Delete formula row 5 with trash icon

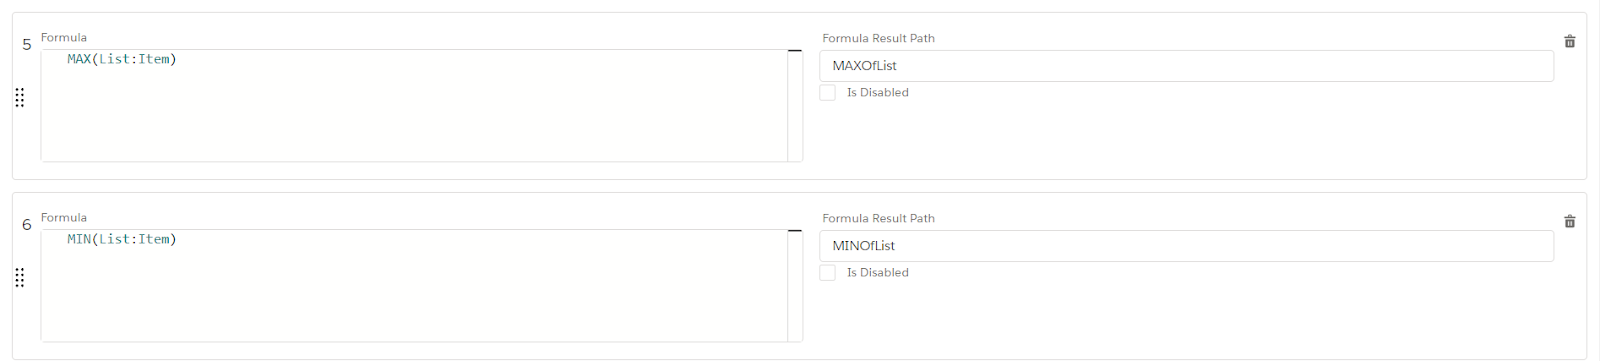point(1569,42)
